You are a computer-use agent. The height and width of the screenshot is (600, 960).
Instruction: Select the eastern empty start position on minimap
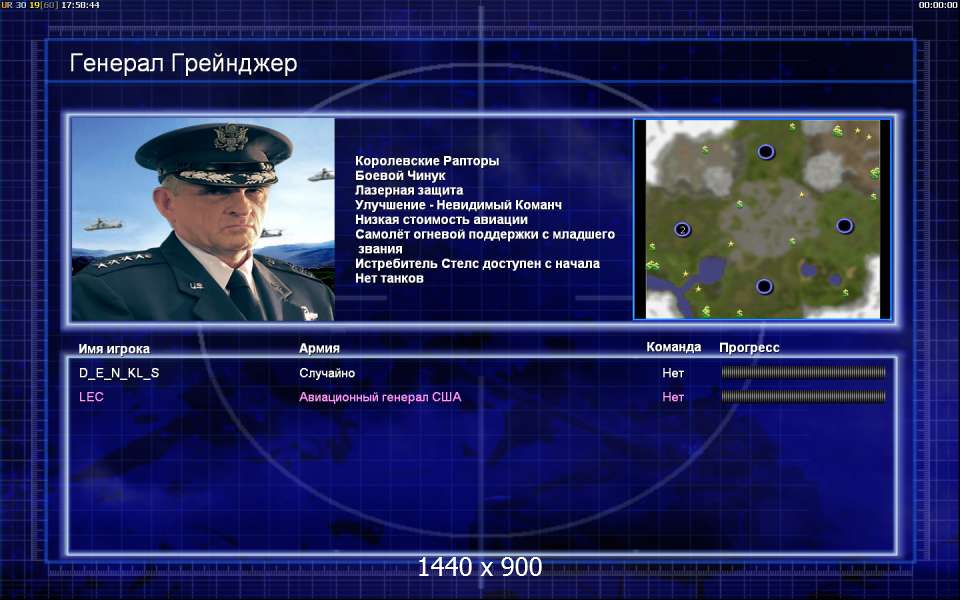844,226
